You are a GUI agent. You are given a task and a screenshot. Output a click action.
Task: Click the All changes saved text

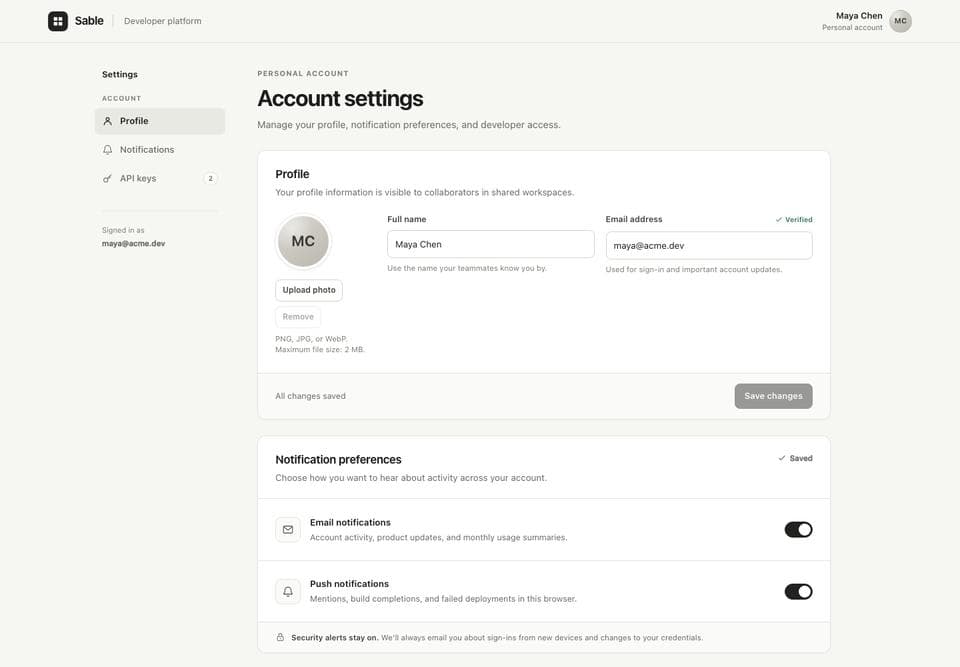(310, 396)
